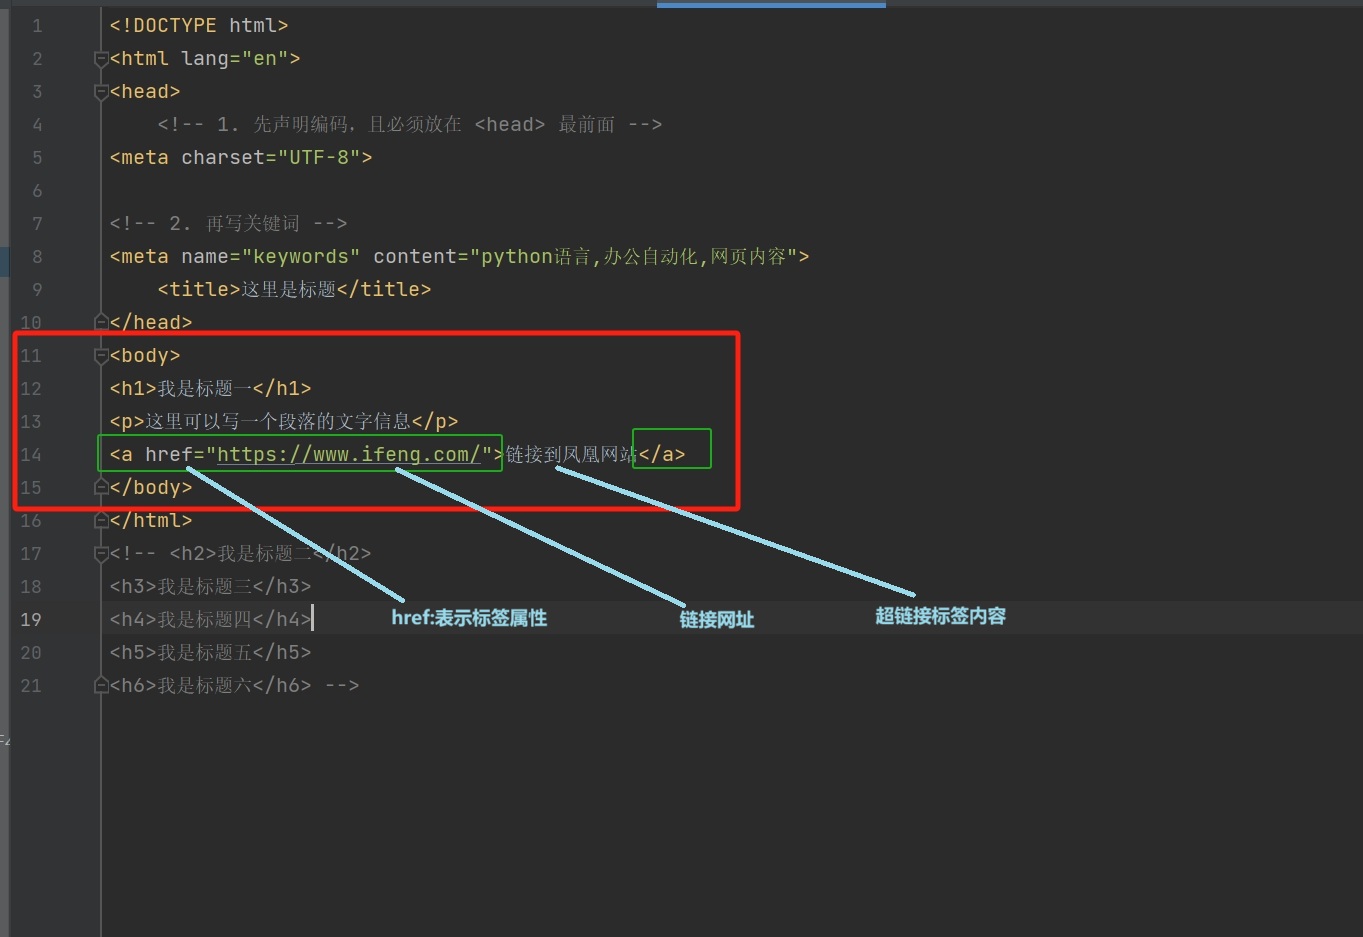1363x937 pixels.
Task: Select line number 19 in the gutter
Action: click(30, 619)
